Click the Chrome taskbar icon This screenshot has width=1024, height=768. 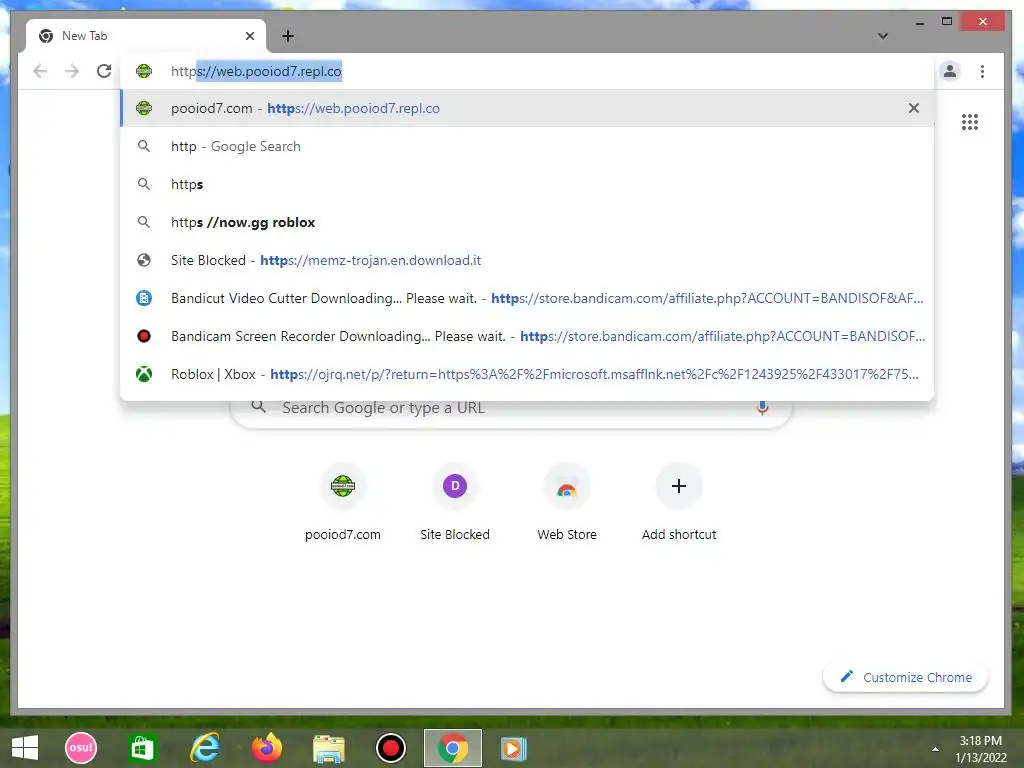point(453,748)
